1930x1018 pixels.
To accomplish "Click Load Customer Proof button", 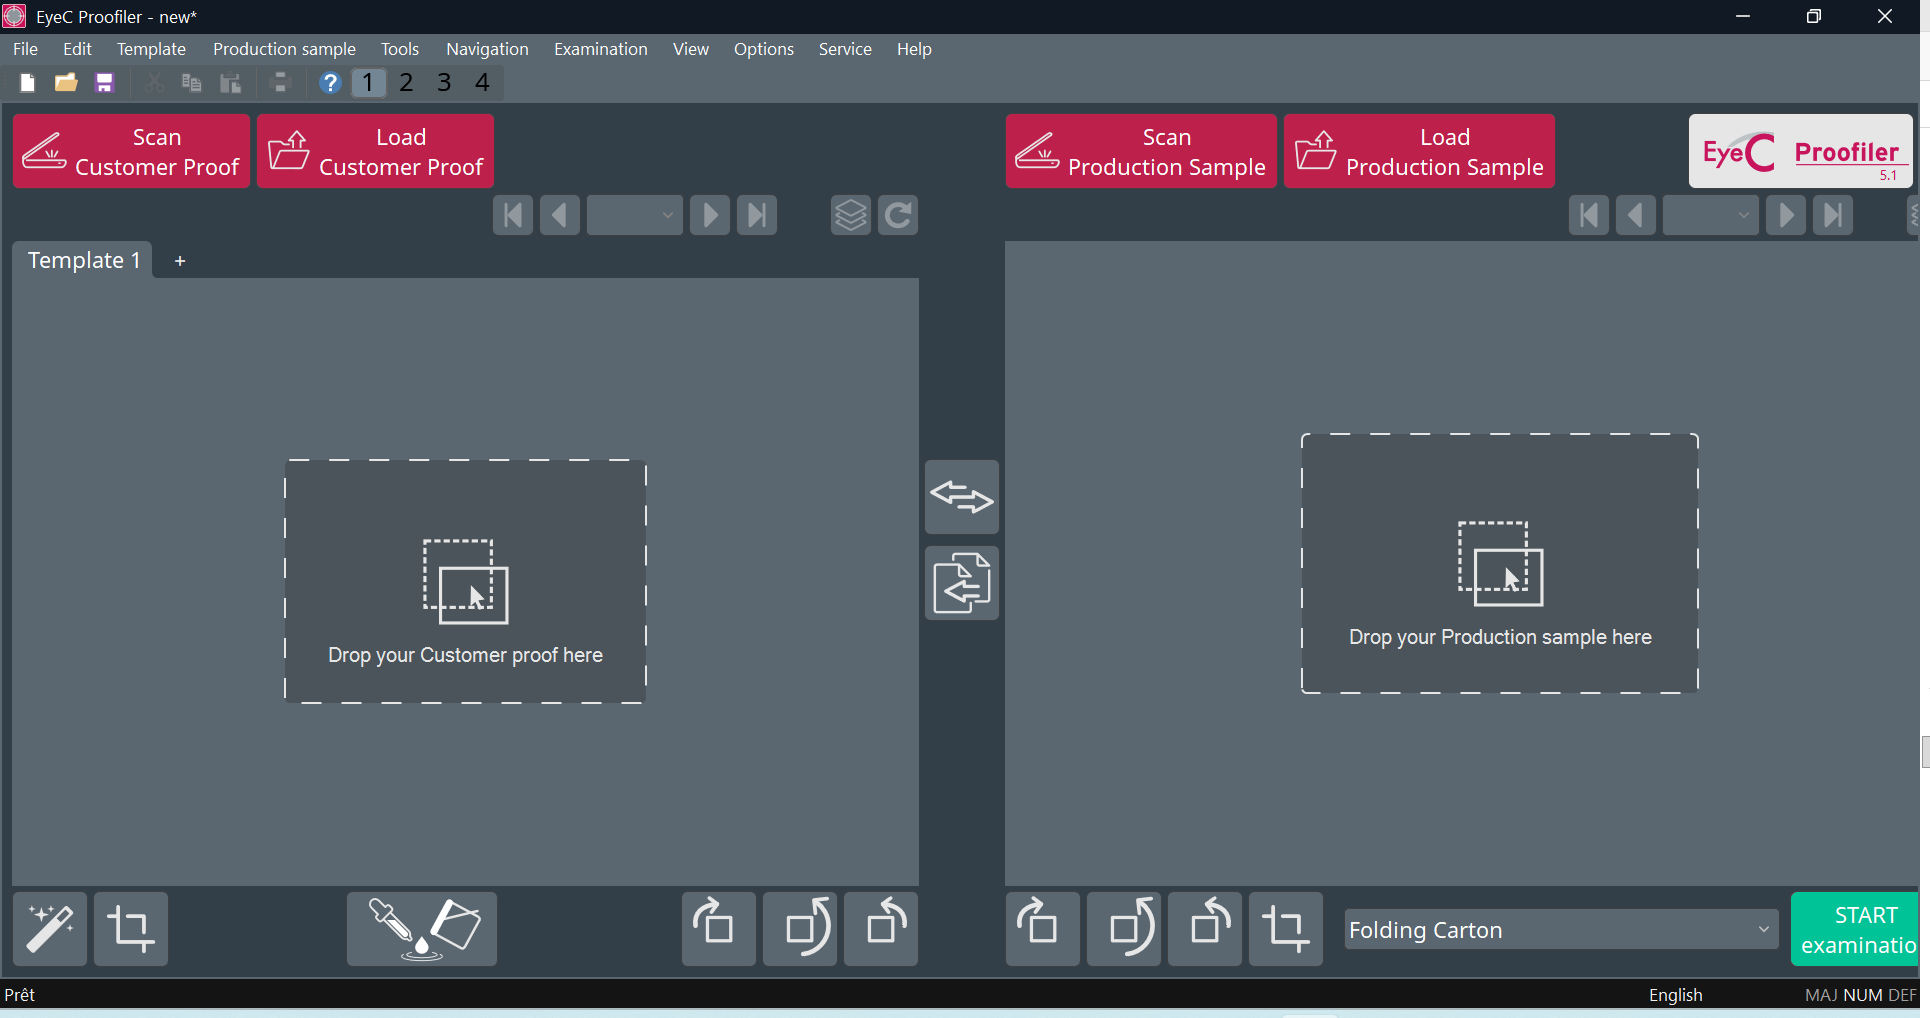I will (376, 151).
